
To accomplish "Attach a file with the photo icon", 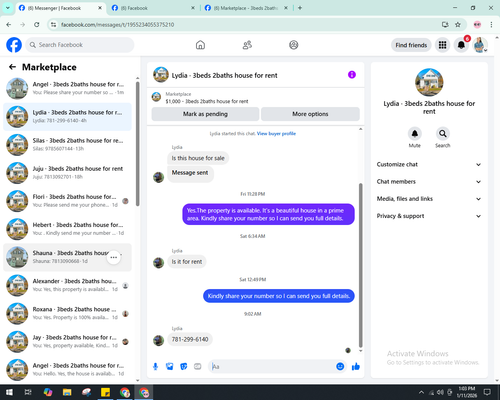I will (169, 367).
